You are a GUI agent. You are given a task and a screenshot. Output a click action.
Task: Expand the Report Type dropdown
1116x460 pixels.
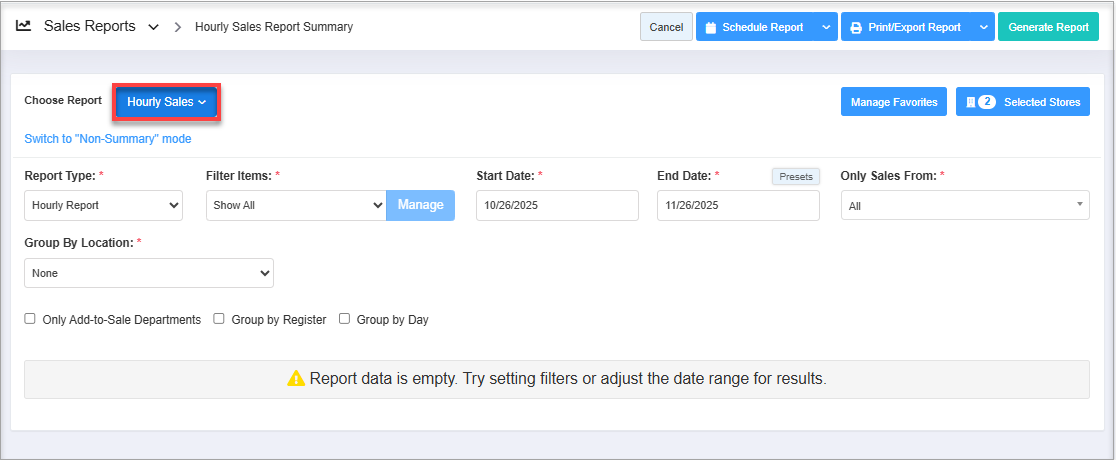(x=103, y=205)
